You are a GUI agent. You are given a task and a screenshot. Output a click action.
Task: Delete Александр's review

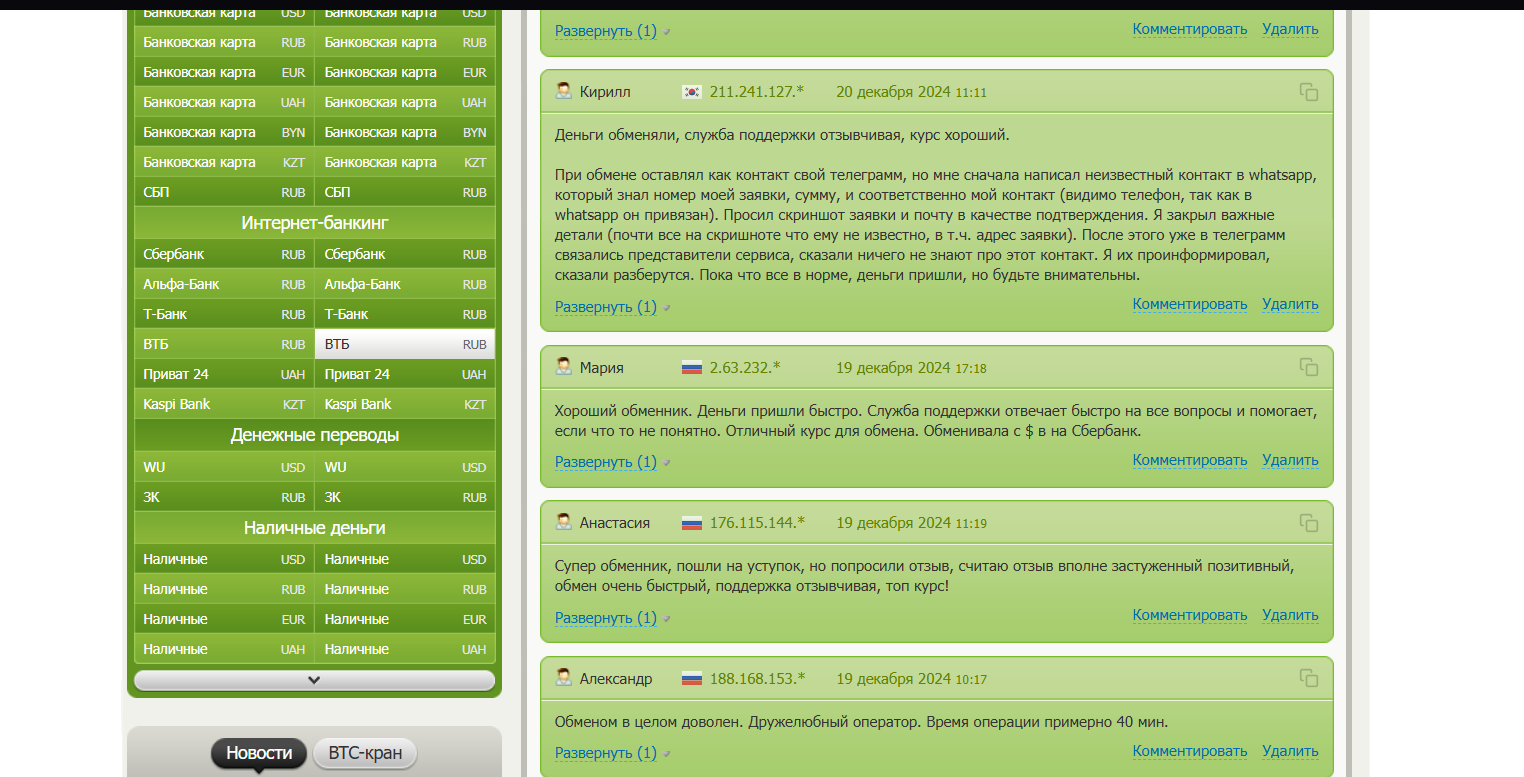click(1290, 751)
